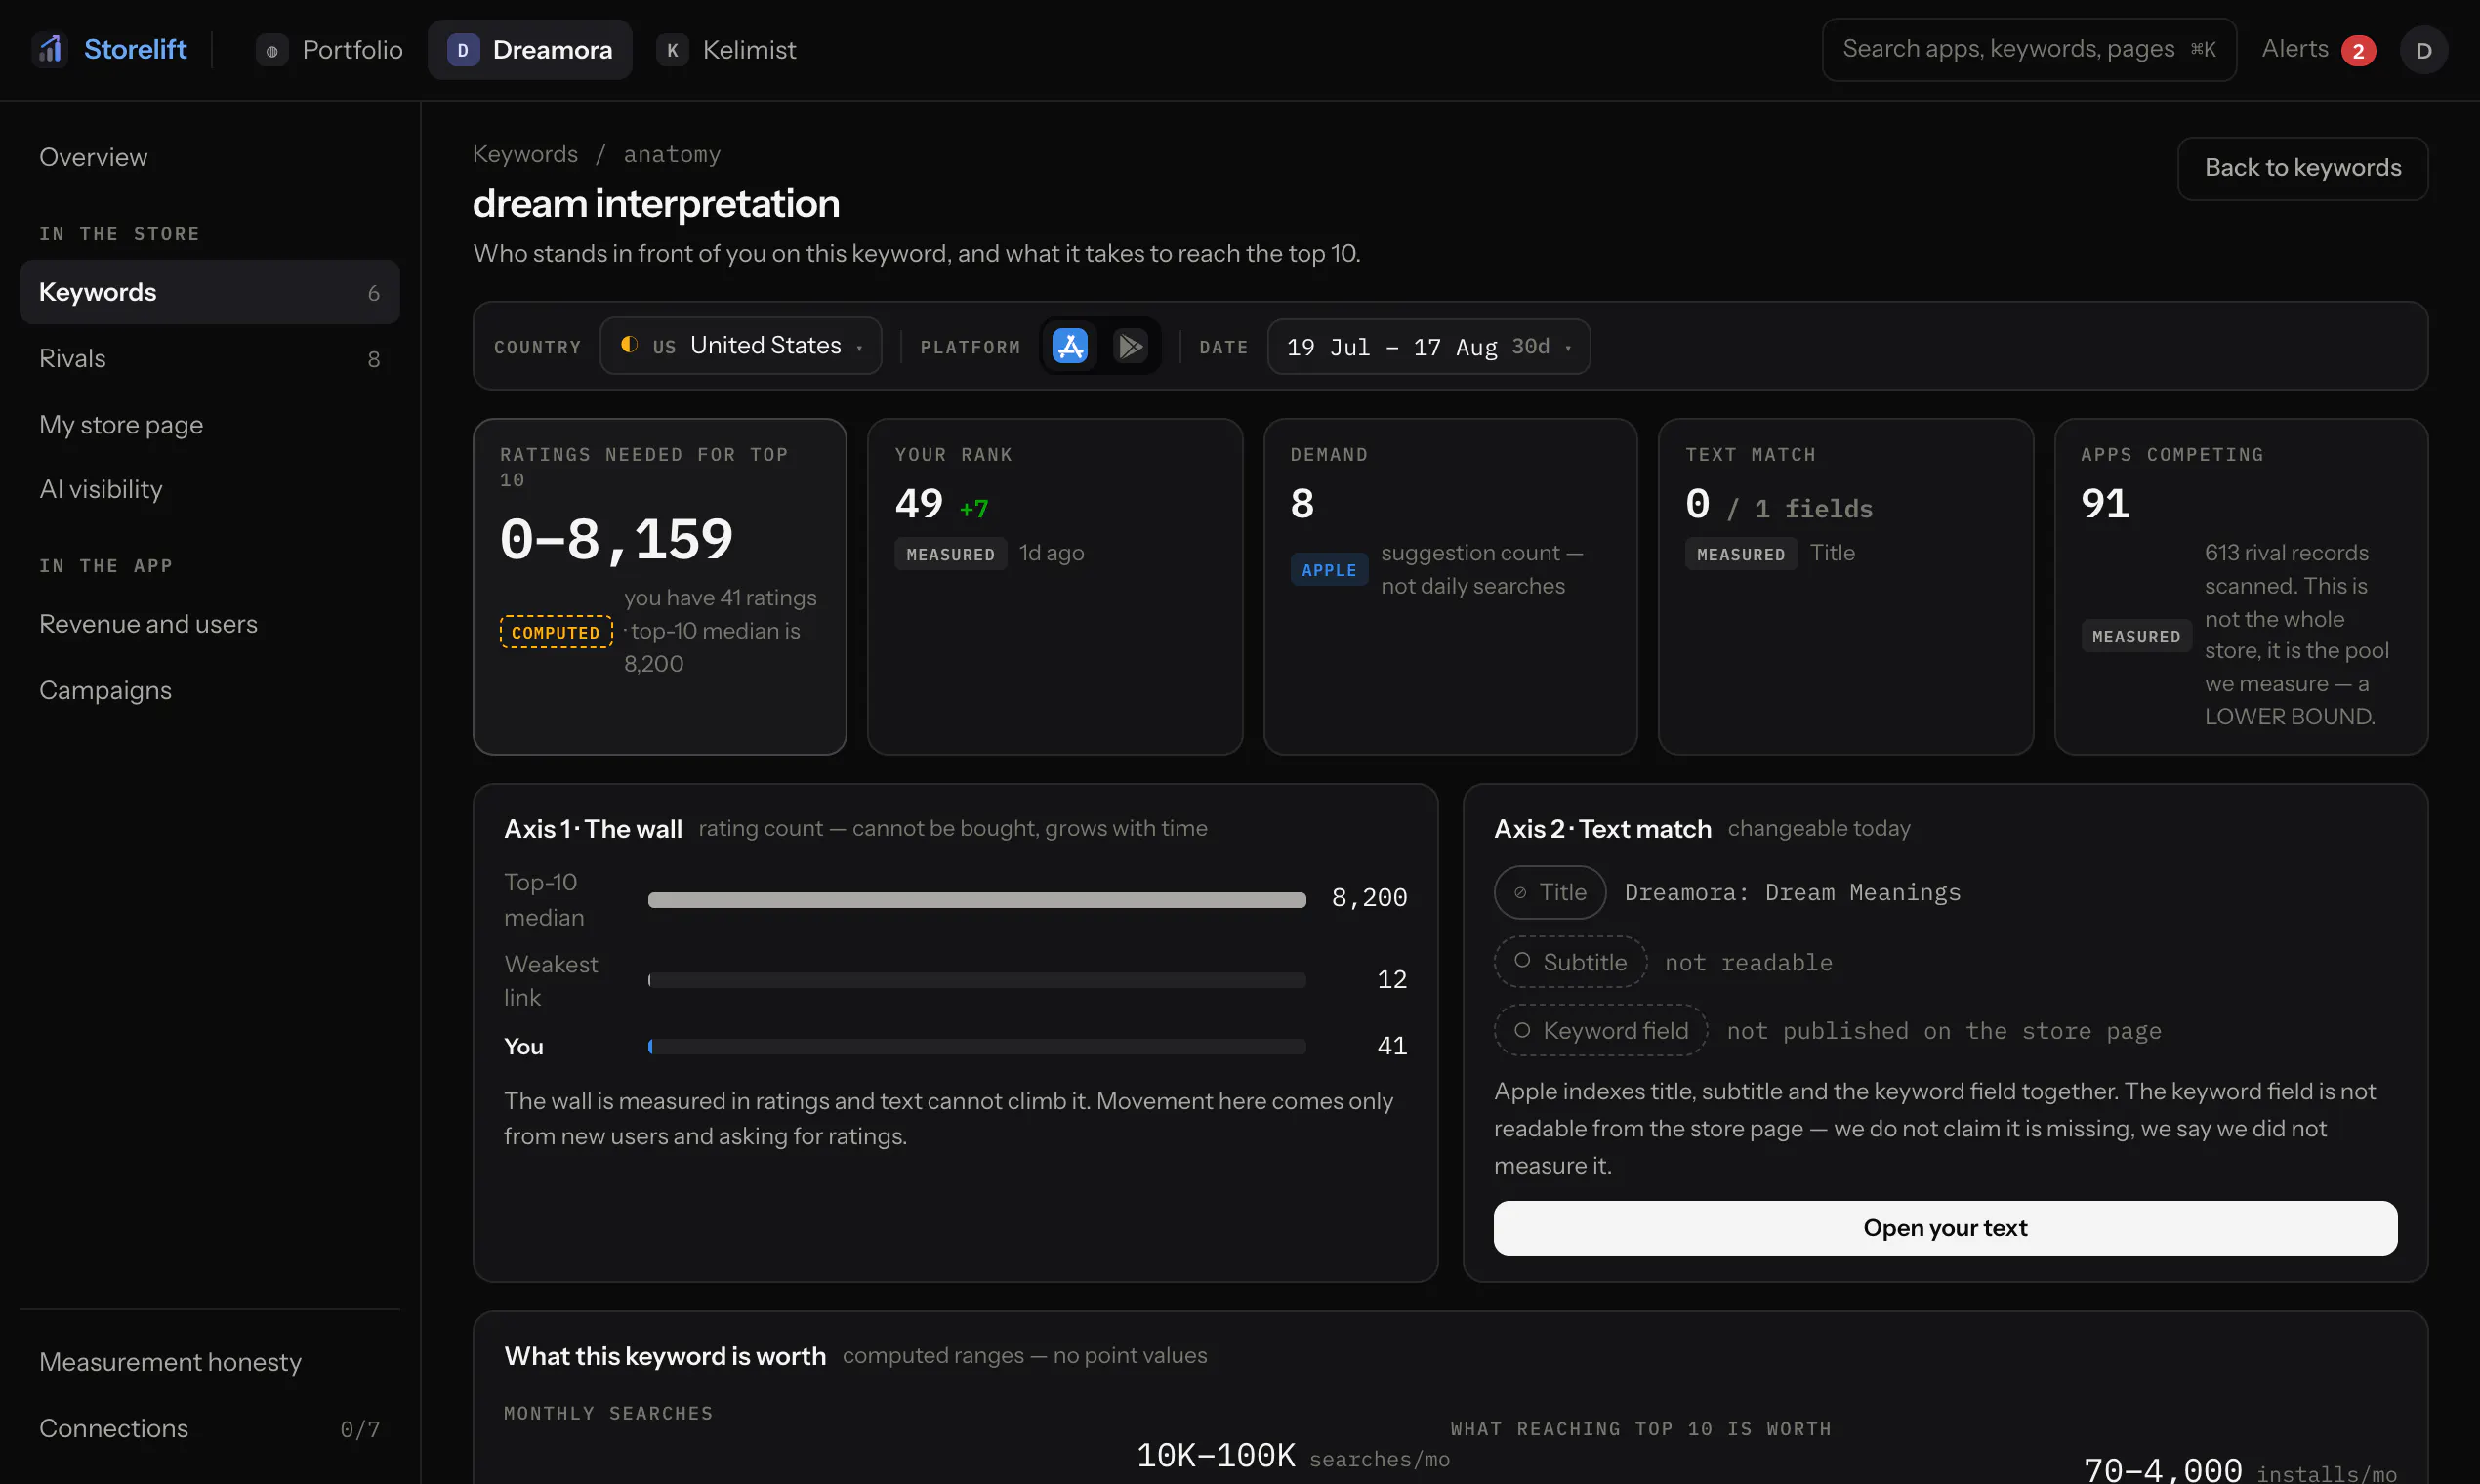2480x1484 pixels.
Task: Open the Country dropdown set to United States
Action: click(x=740, y=346)
